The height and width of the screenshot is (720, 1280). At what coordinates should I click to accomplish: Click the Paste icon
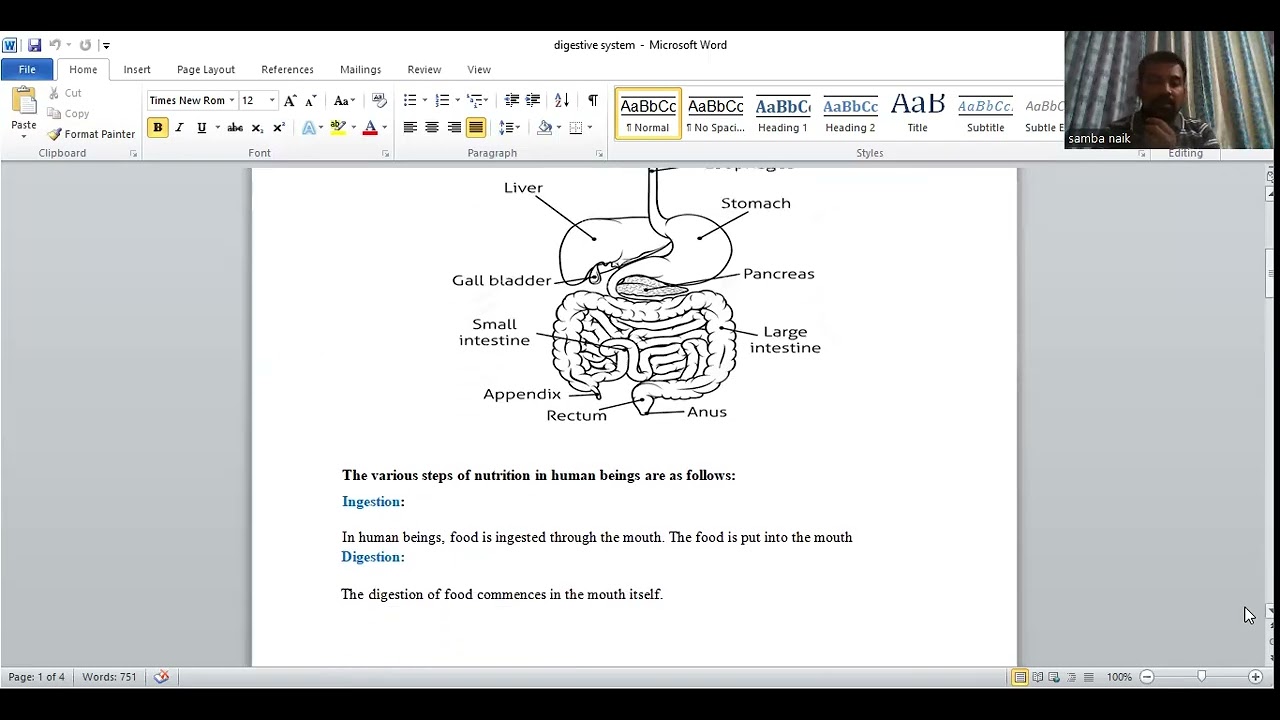pos(23,100)
